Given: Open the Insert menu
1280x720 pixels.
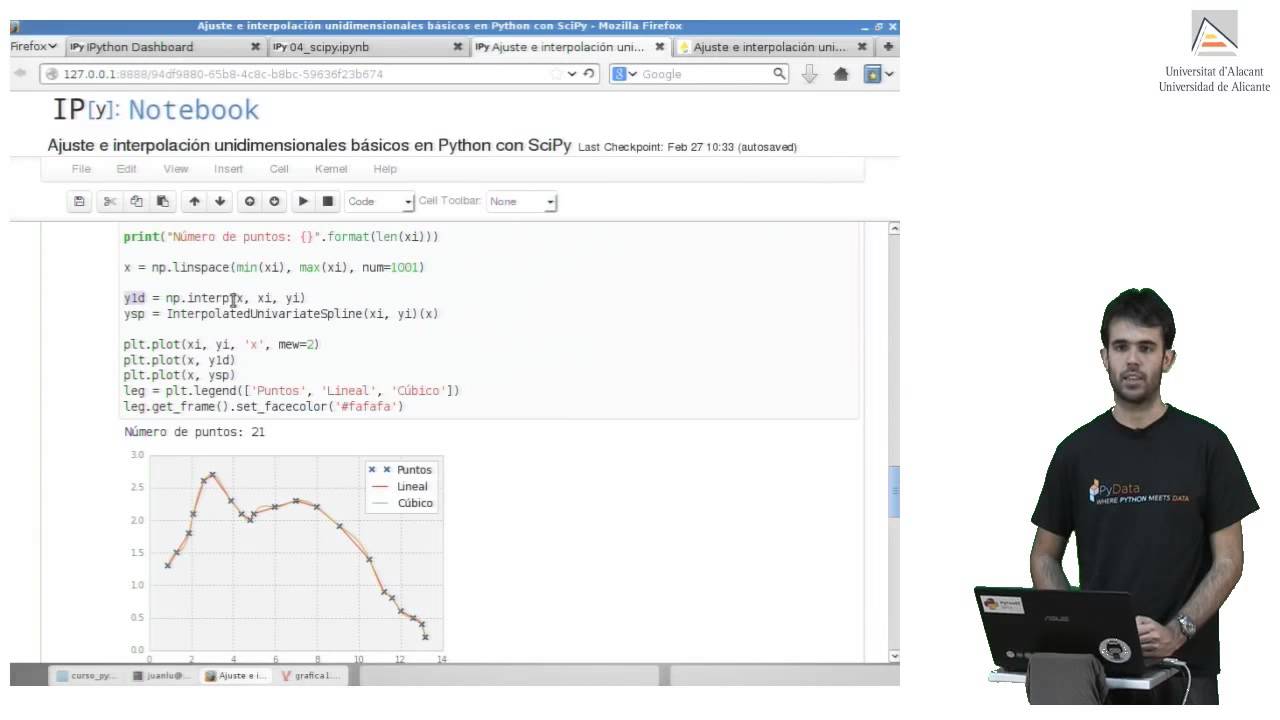Looking at the screenshot, I should (x=228, y=169).
